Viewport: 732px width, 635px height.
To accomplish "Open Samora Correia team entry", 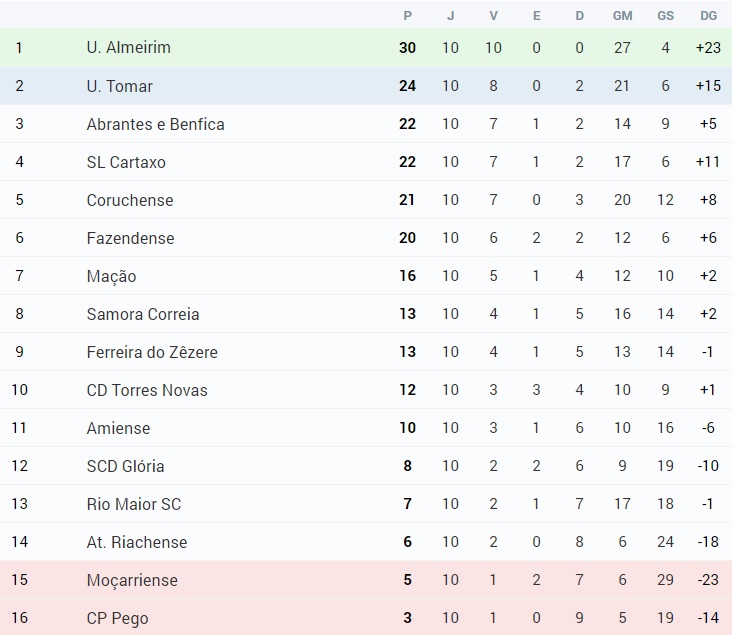I will tap(143, 314).
